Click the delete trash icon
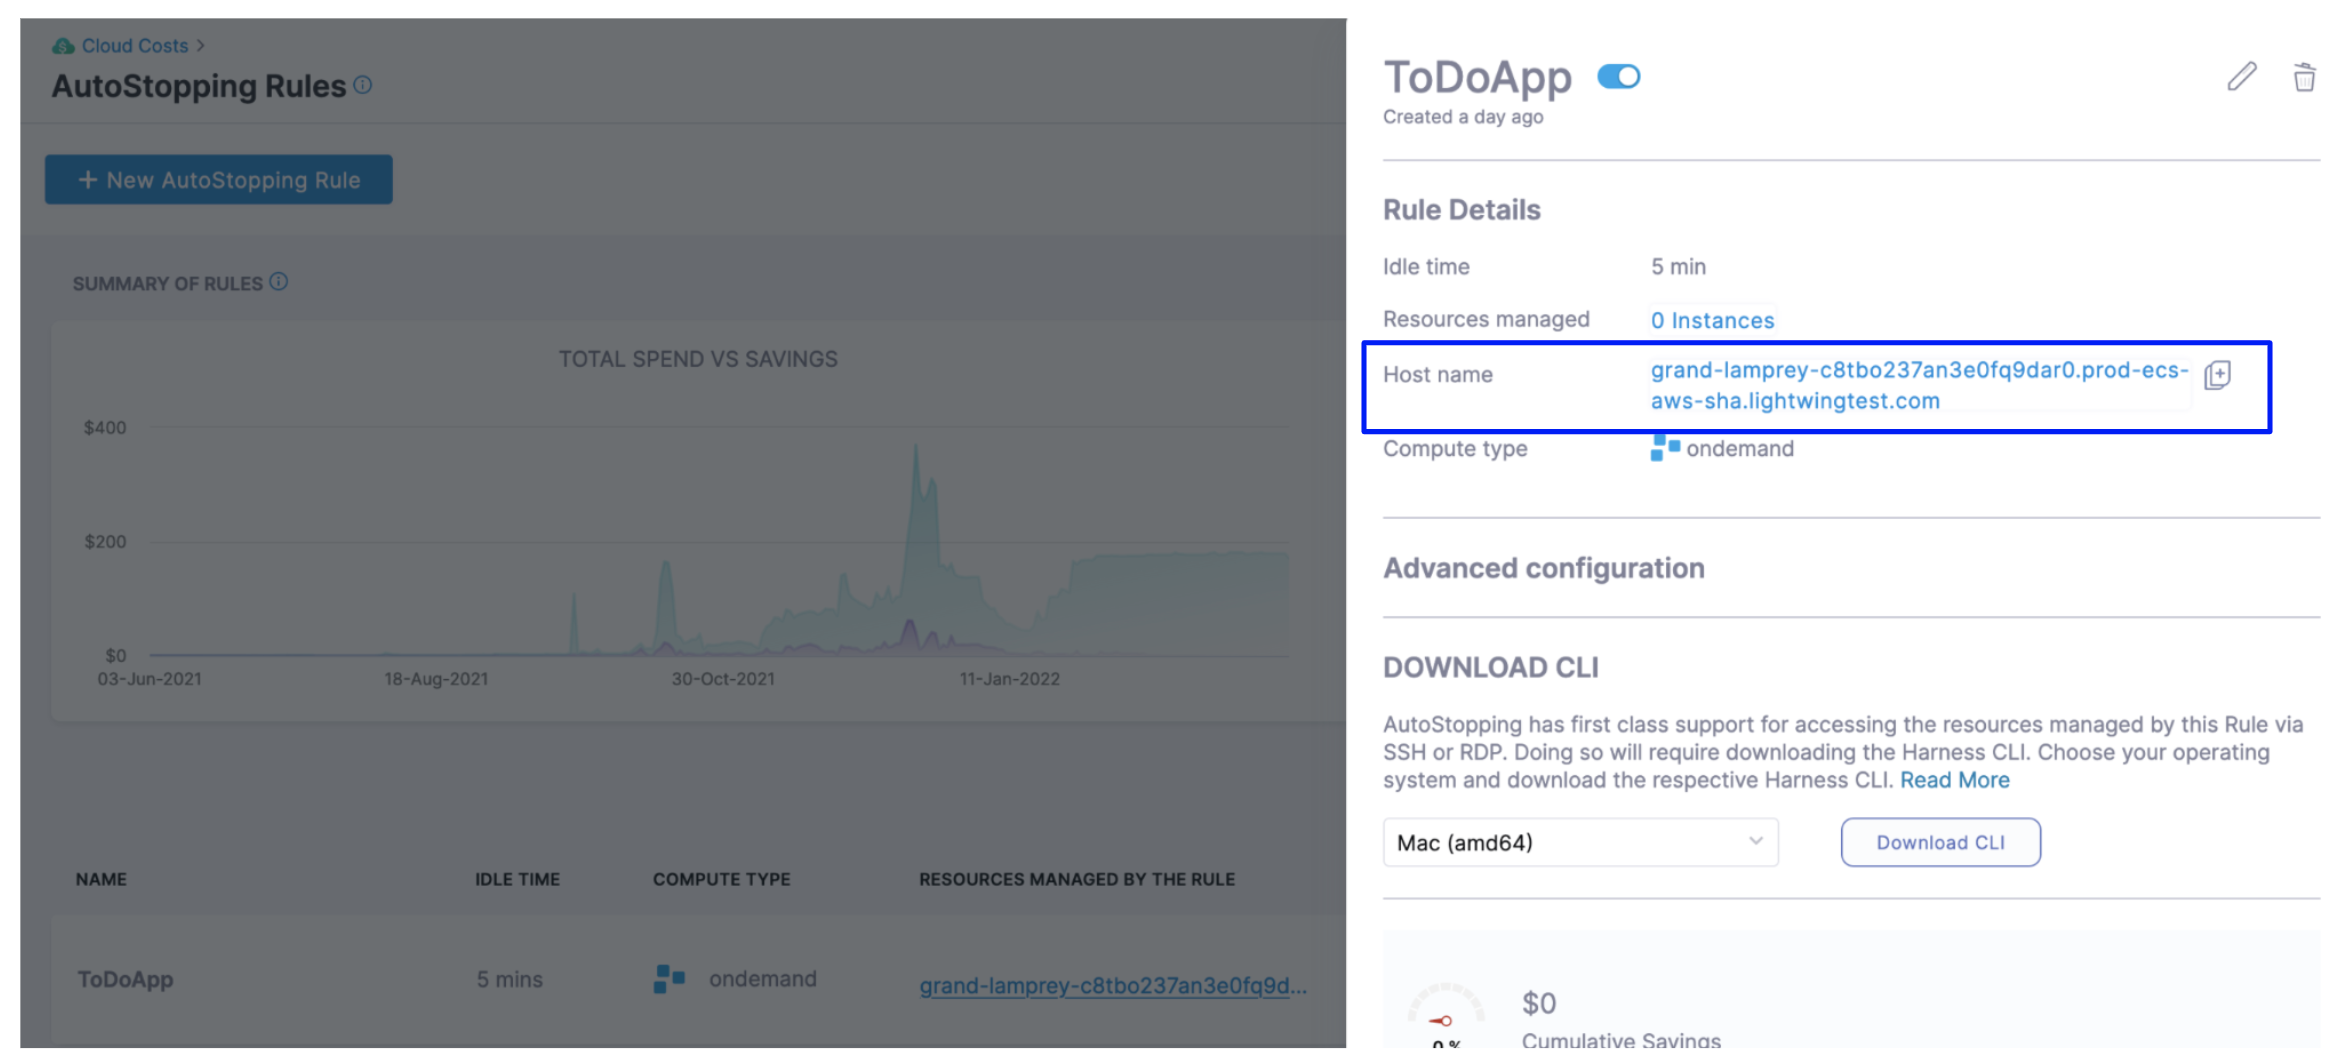Viewport: 2352px width, 1060px height. 2304,76
